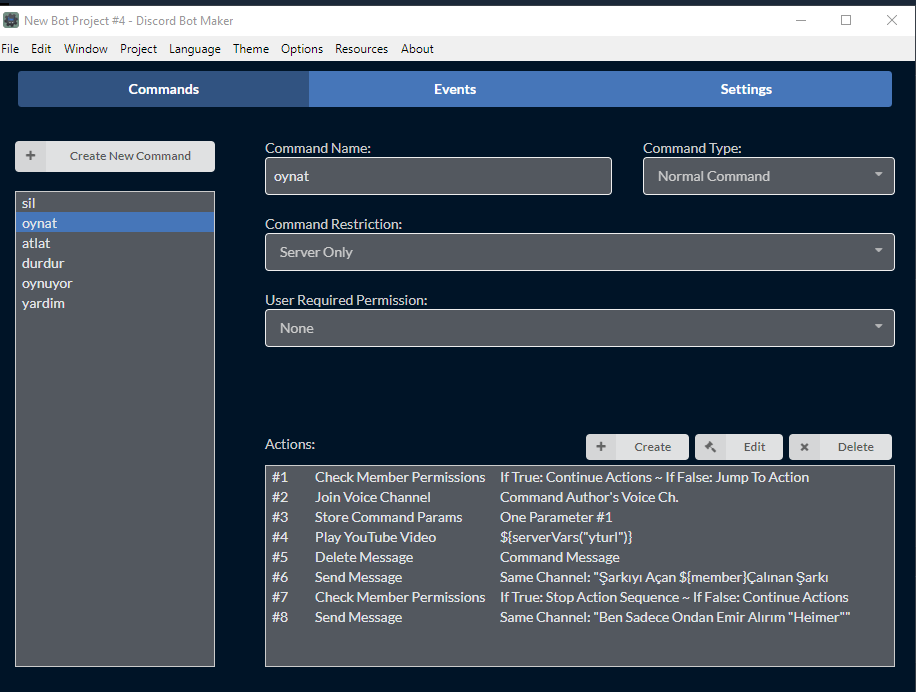Open the Theme menu
Image resolution: width=916 pixels, height=692 pixels.
click(250, 49)
